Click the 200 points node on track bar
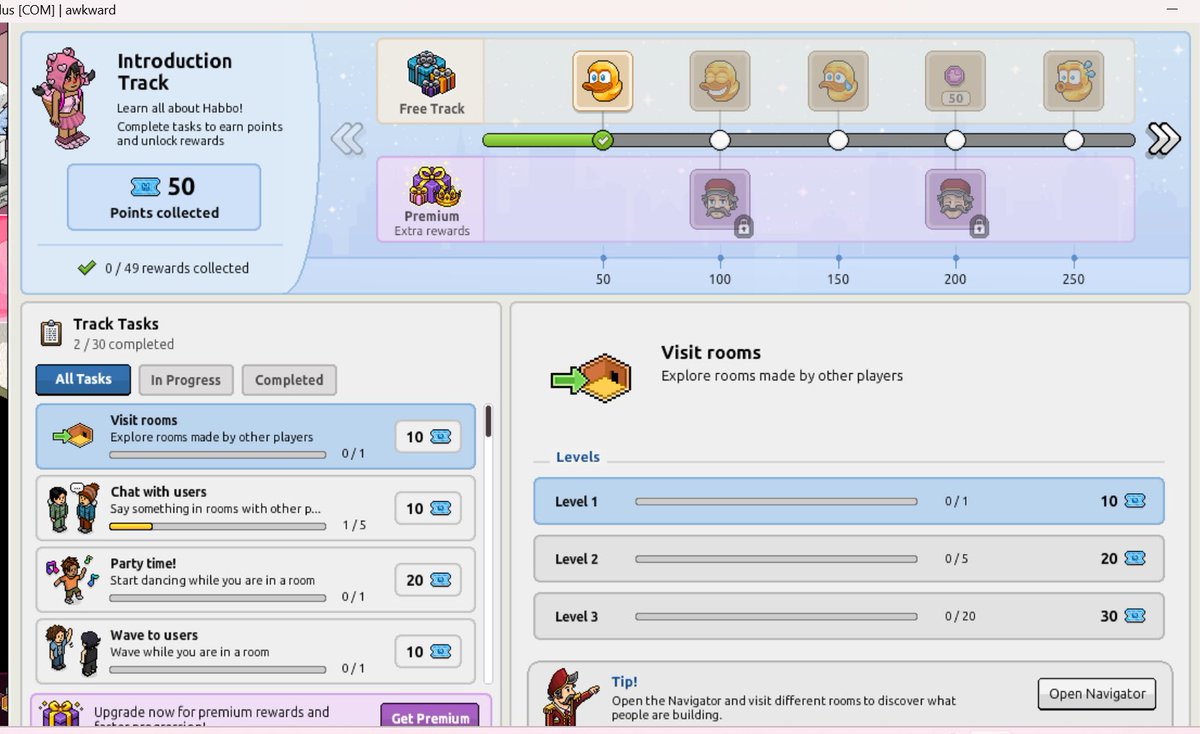The width and height of the screenshot is (1200, 734). point(955,140)
